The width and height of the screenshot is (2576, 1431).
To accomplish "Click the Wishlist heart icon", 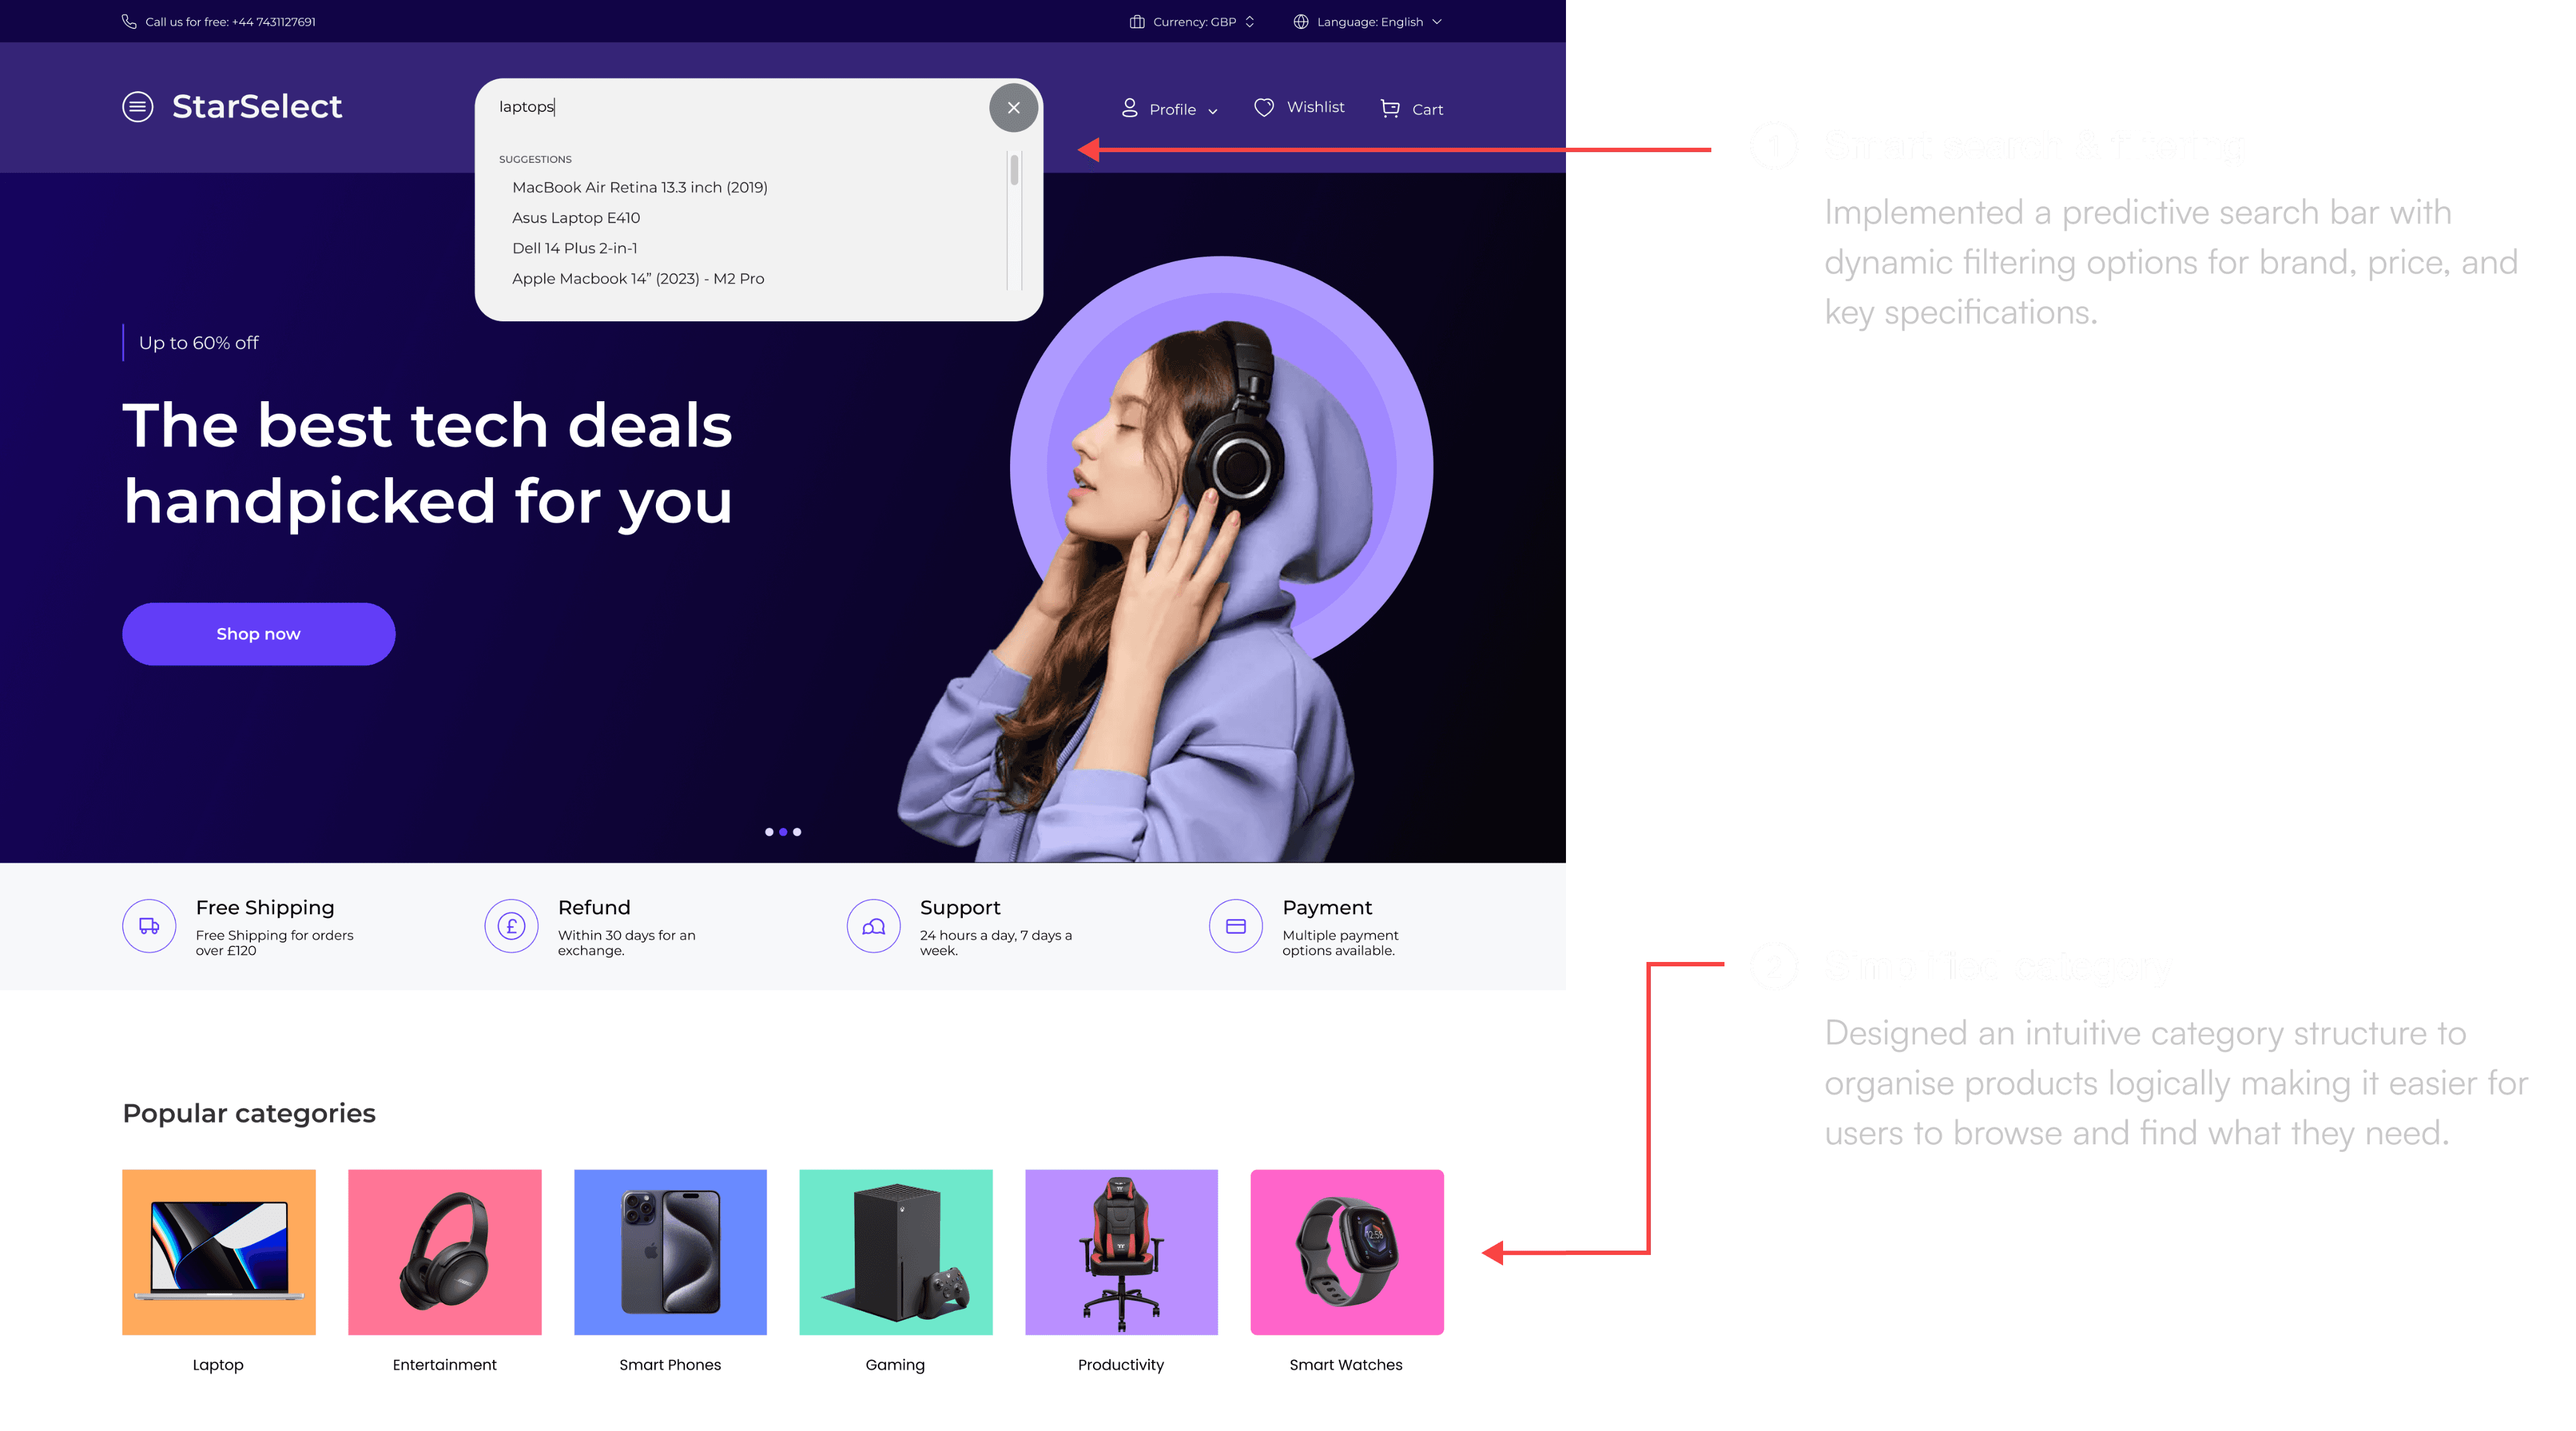I will coord(1264,107).
